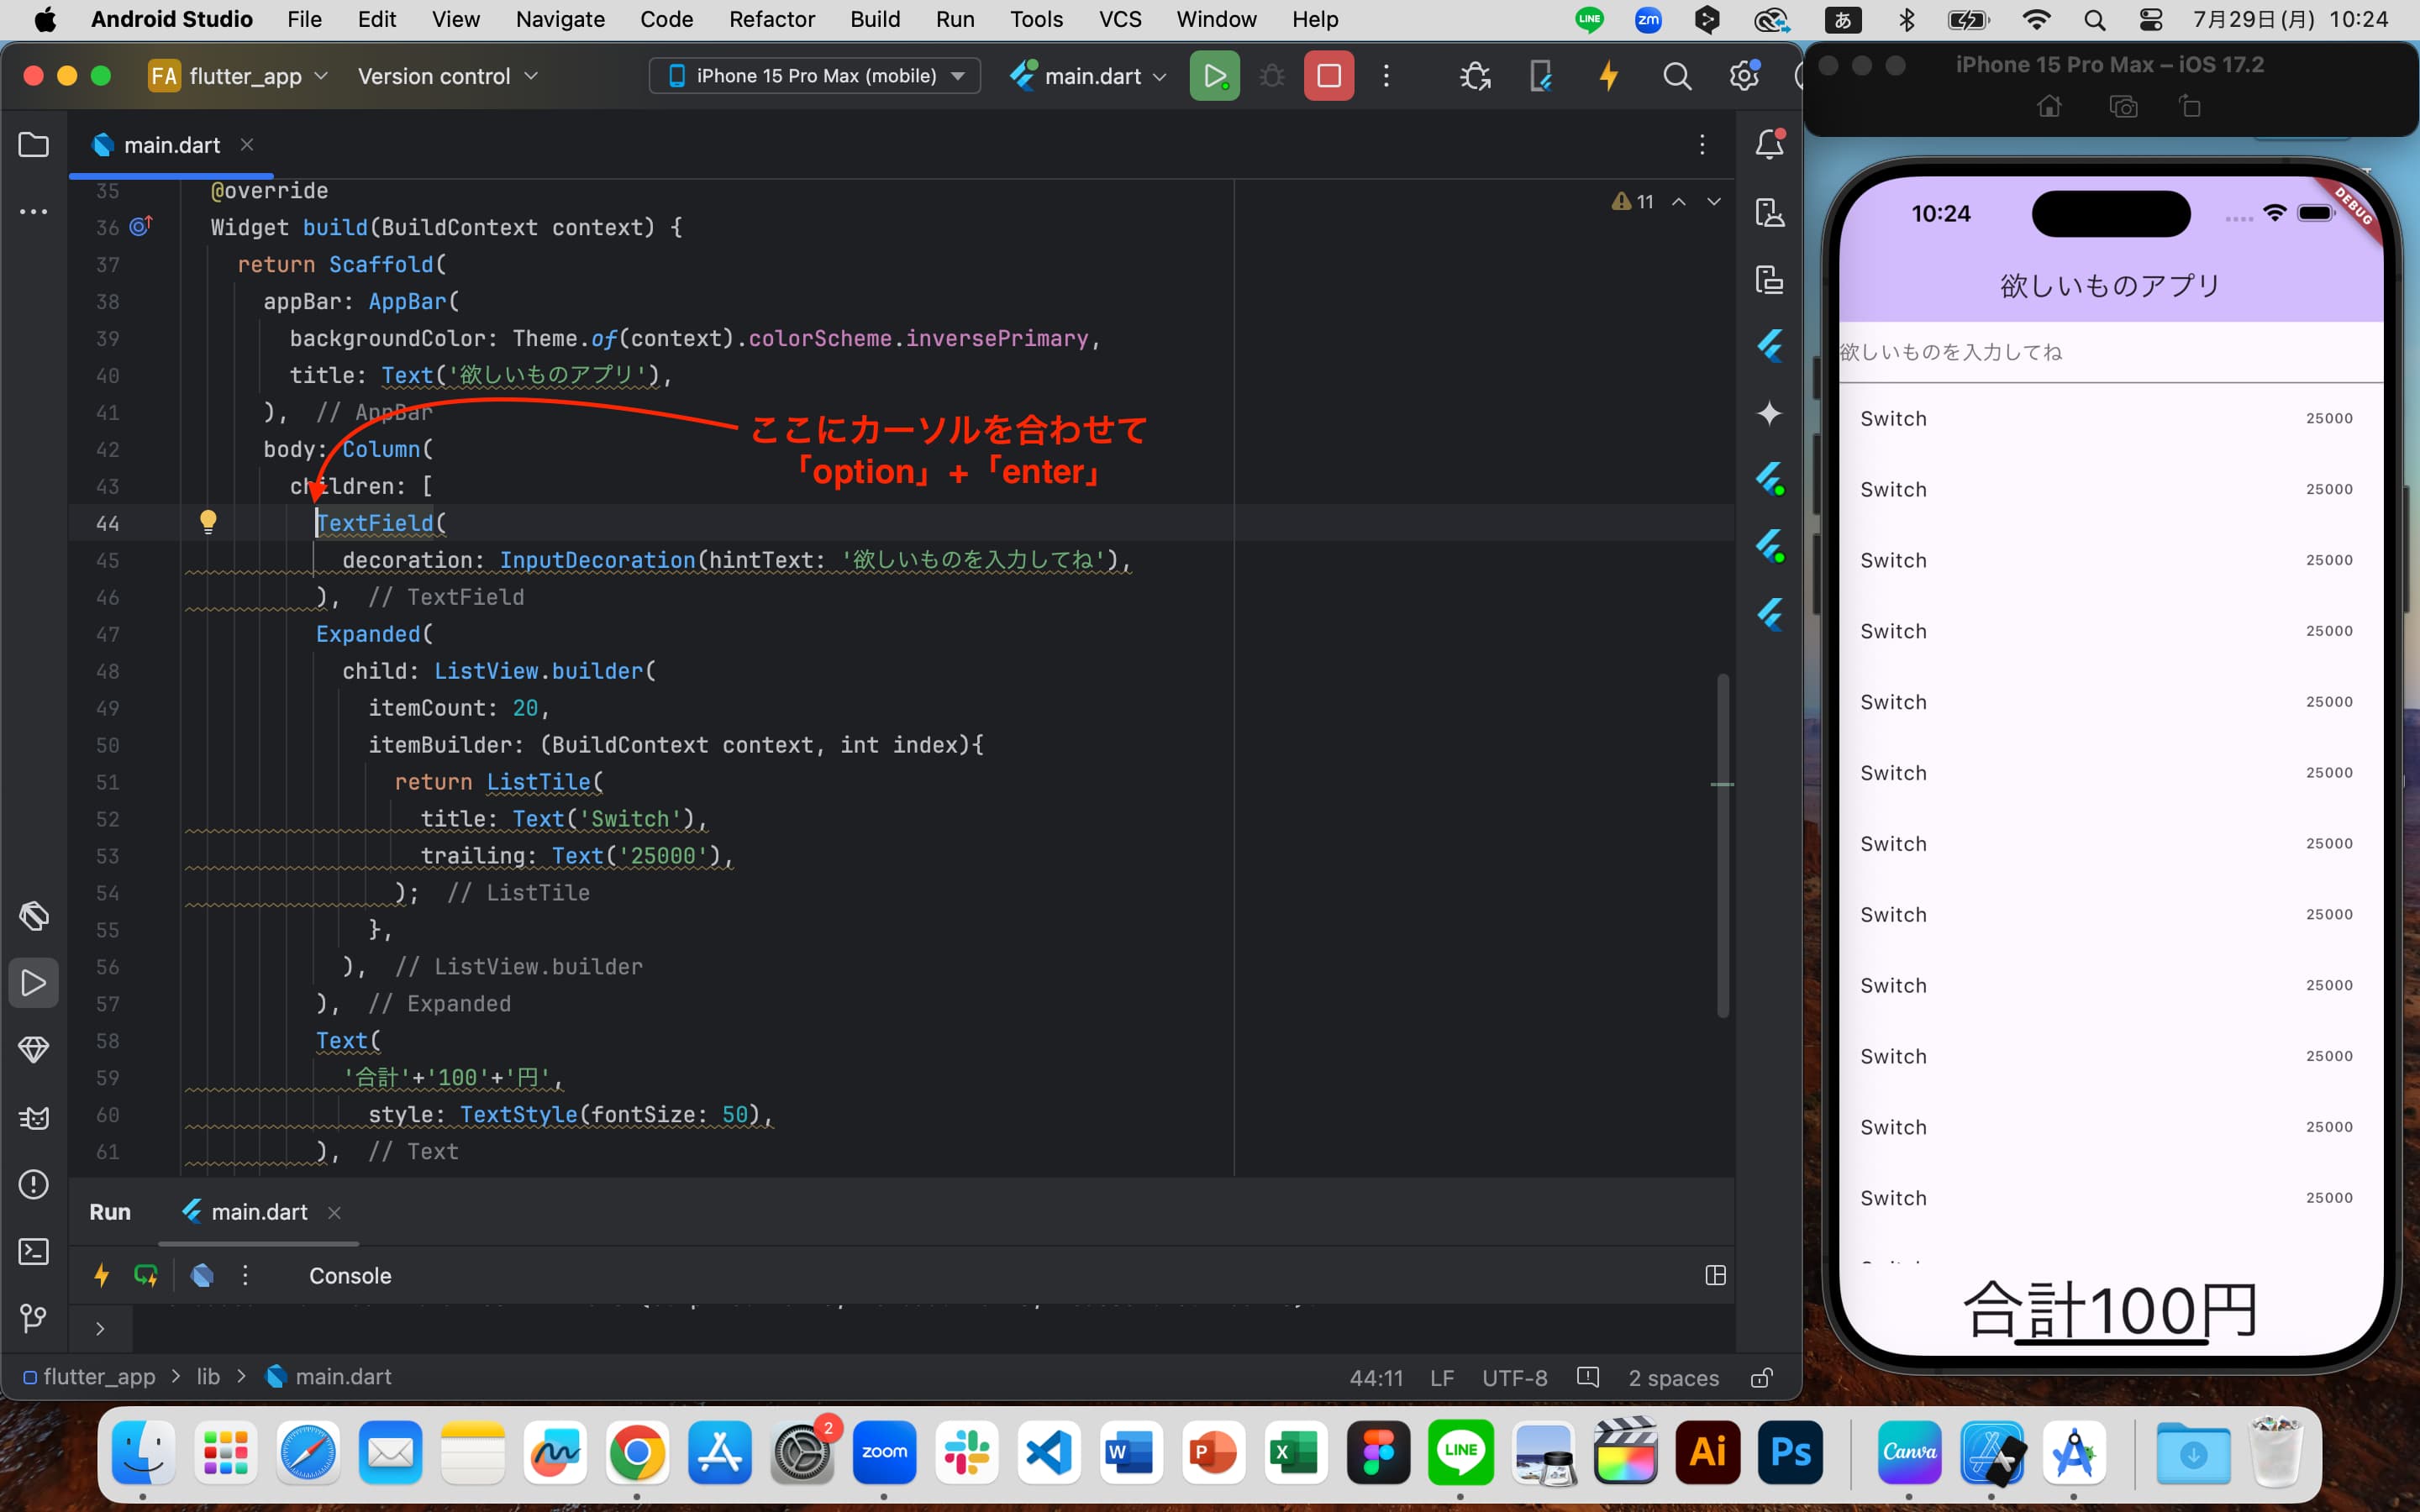Open the Search everywhere icon
Image resolution: width=2420 pixels, height=1512 pixels.
point(1676,75)
